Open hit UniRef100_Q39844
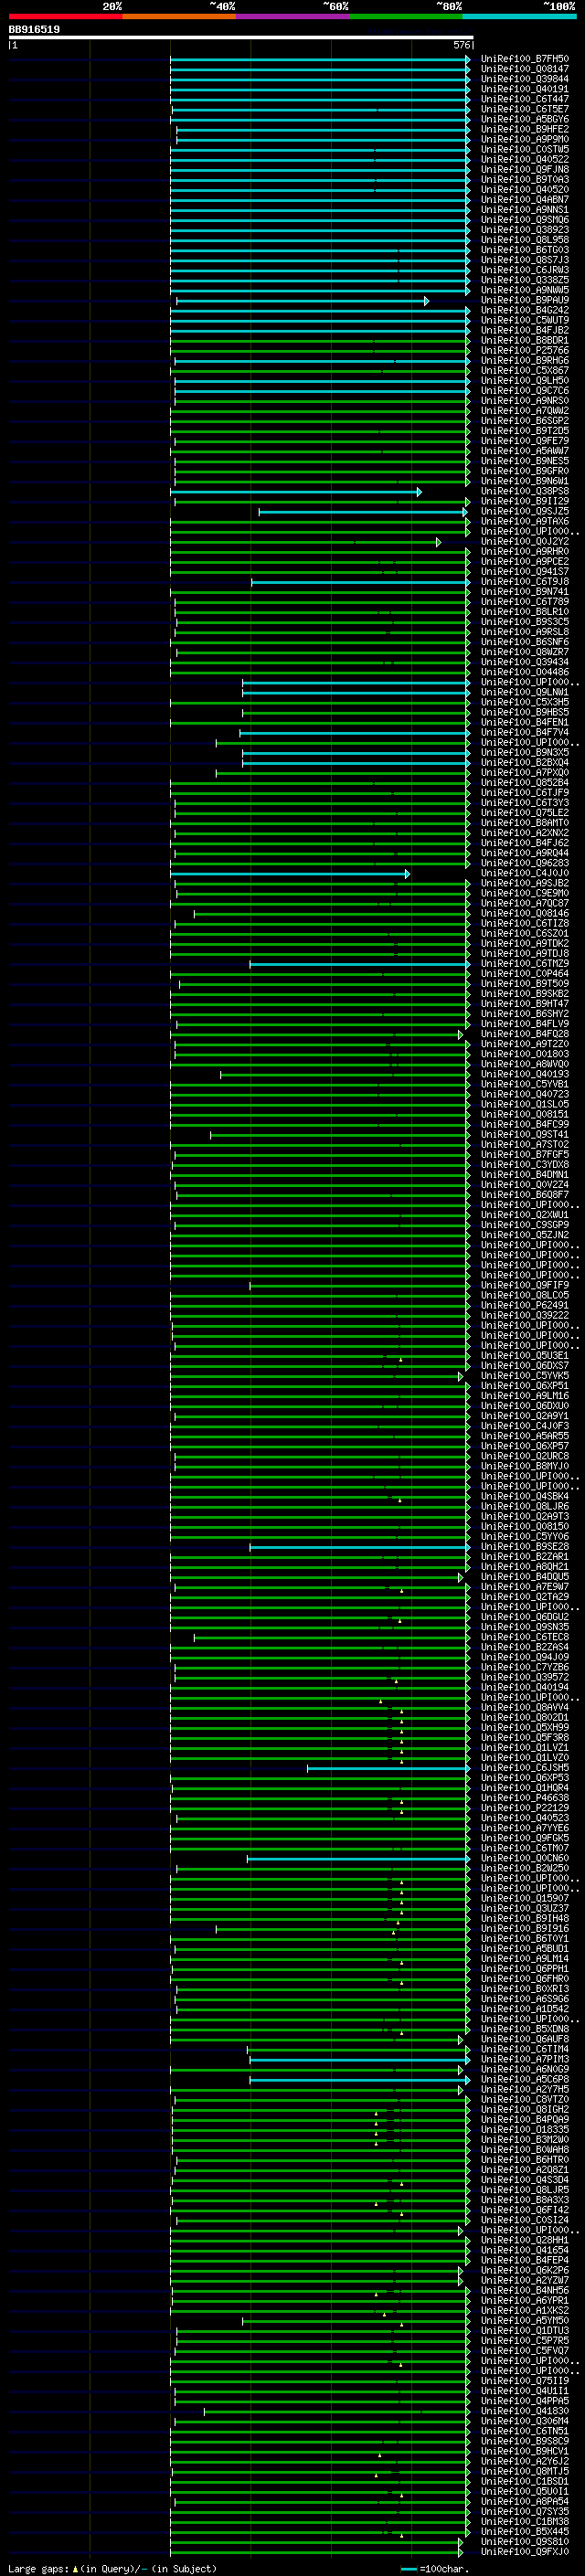The width and height of the screenshot is (585, 2576). tap(525, 79)
